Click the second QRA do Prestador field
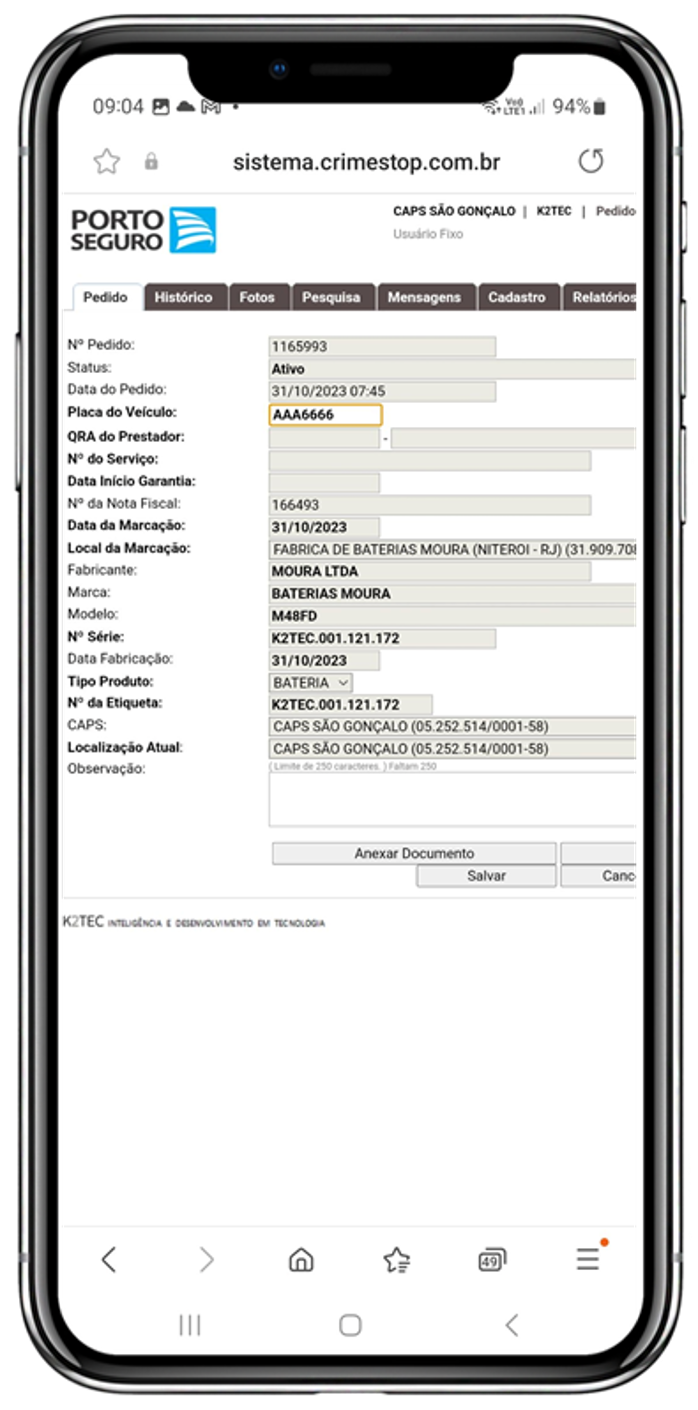 click(513, 438)
